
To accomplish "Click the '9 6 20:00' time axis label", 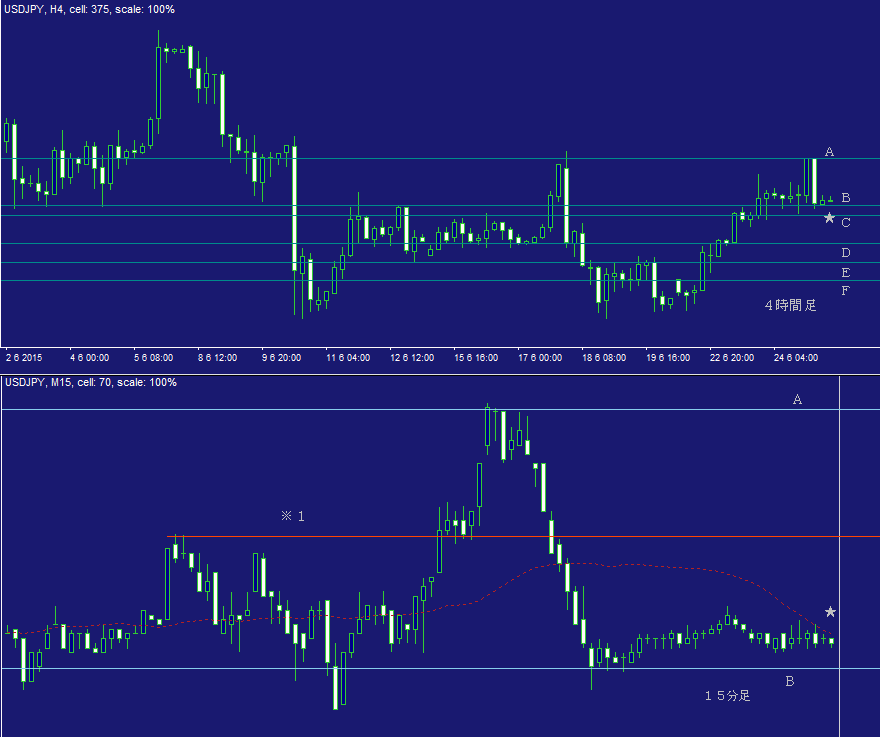I will click(281, 358).
